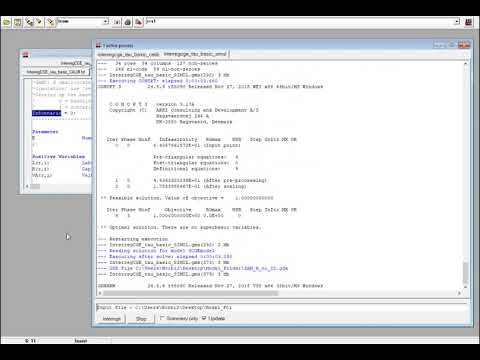Enable the Summary only checkbox

pos(162,318)
